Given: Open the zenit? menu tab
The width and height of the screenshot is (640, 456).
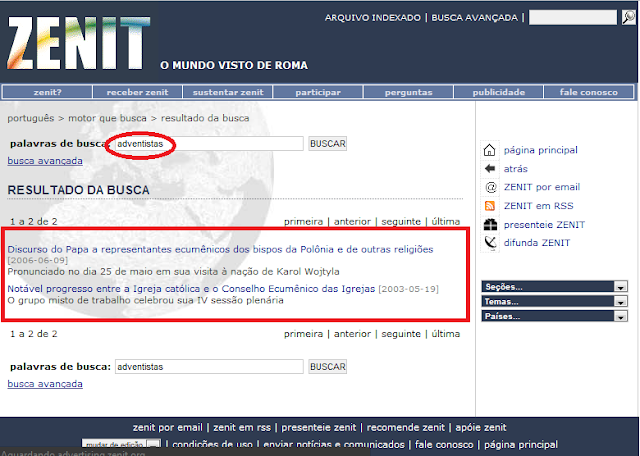Looking at the screenshot, I should (47, 92).
